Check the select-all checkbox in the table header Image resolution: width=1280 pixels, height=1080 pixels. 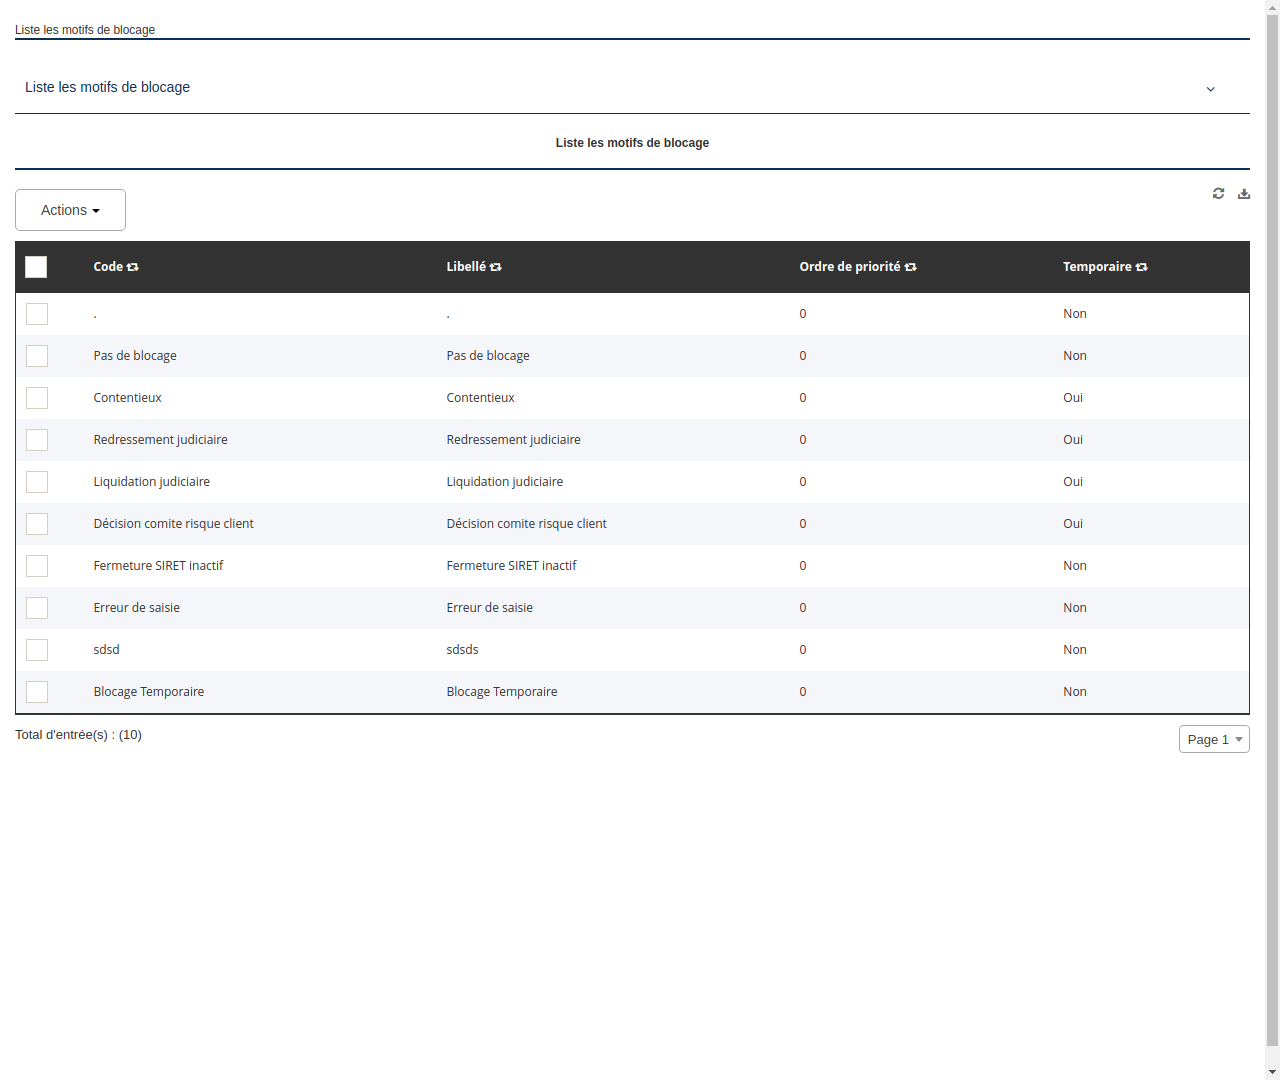[36, 267]
